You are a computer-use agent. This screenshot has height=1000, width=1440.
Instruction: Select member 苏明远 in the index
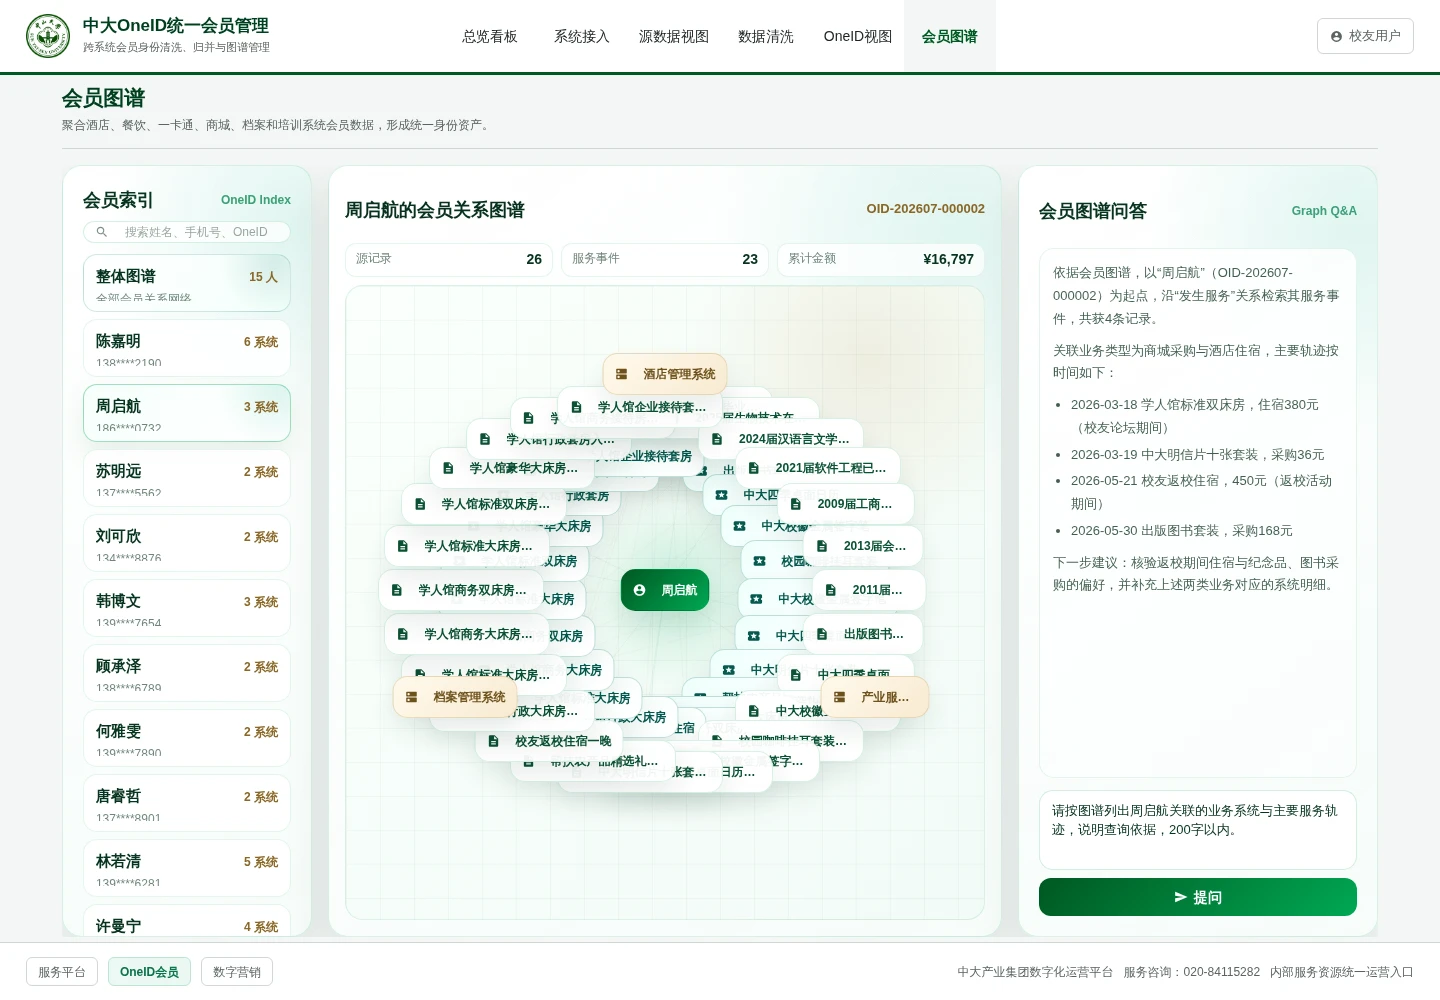point(187,478)
